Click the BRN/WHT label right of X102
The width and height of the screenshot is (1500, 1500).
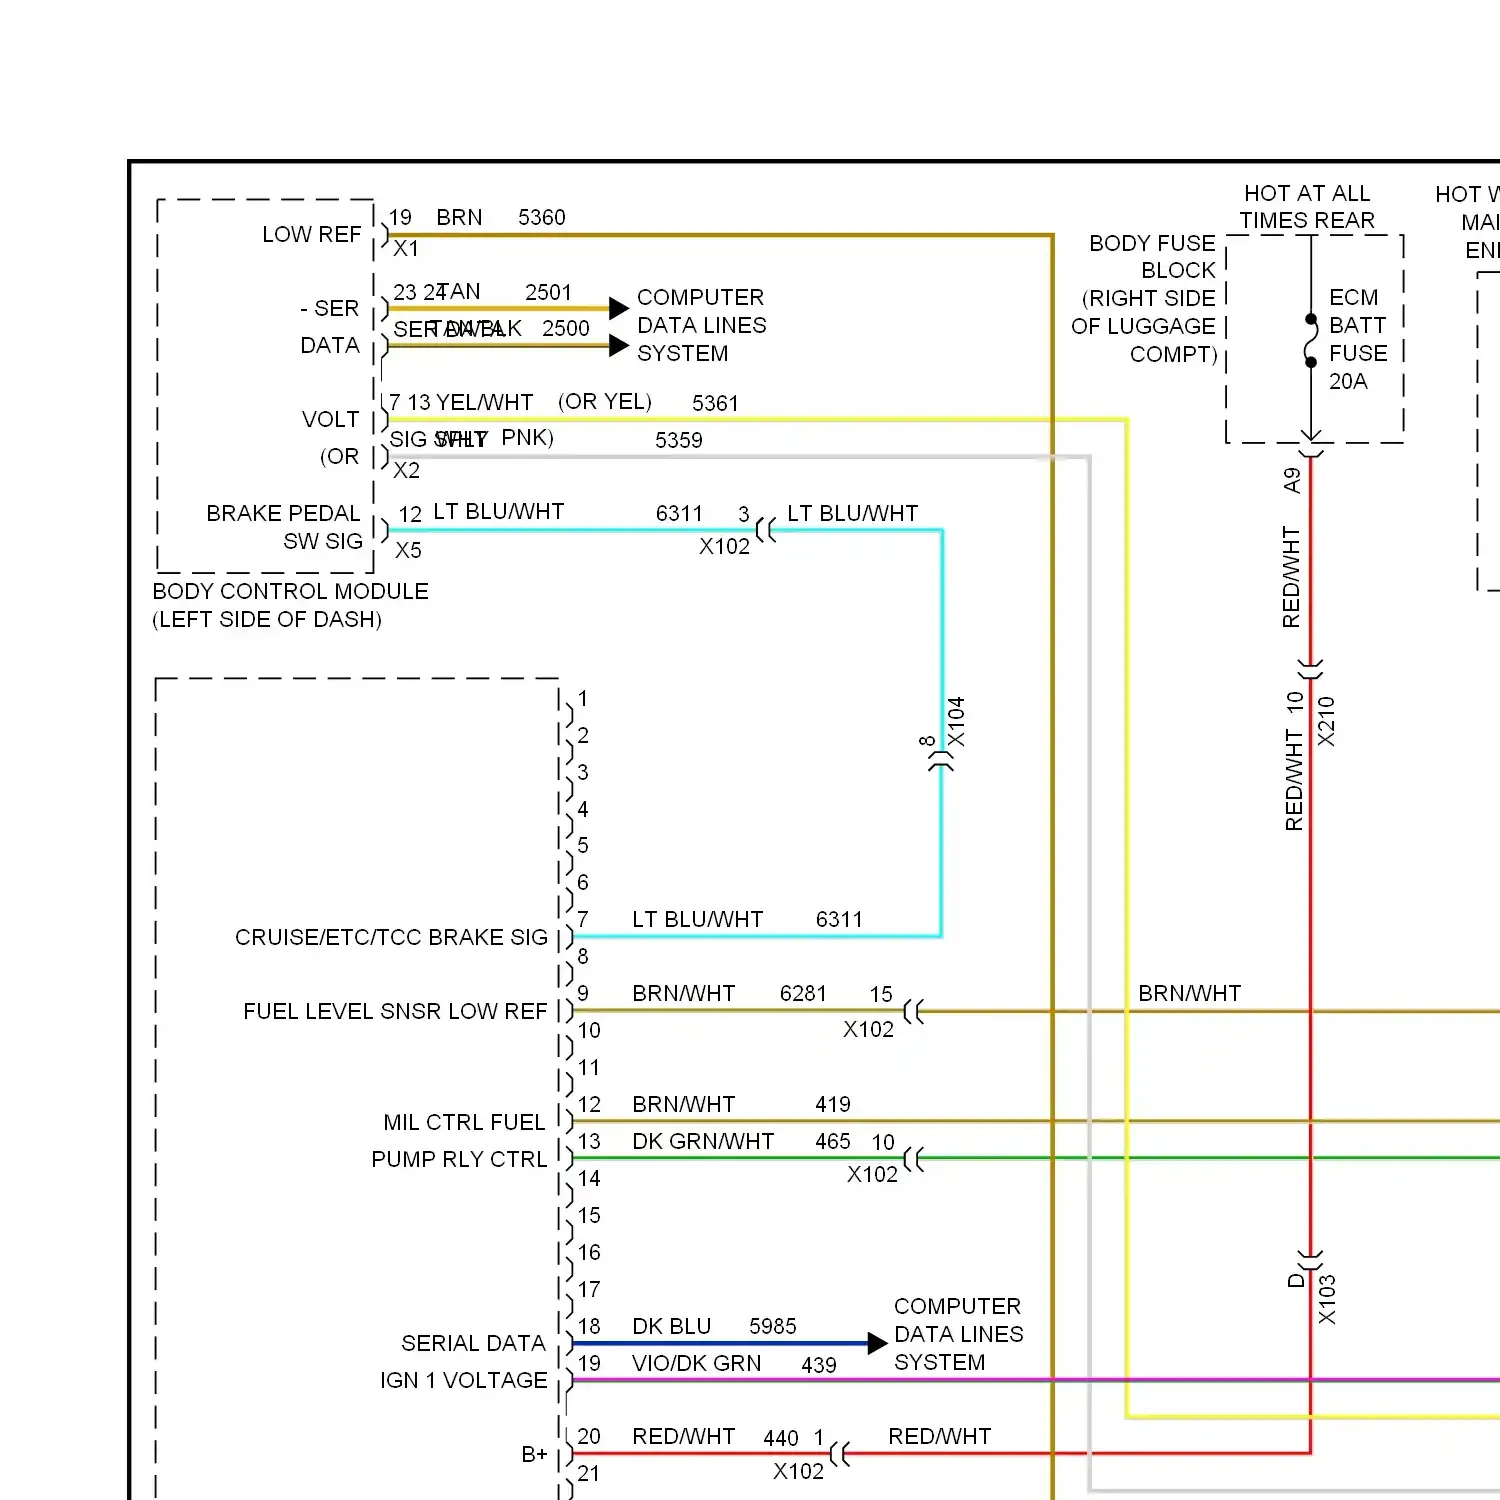(x=1189, y=993)
